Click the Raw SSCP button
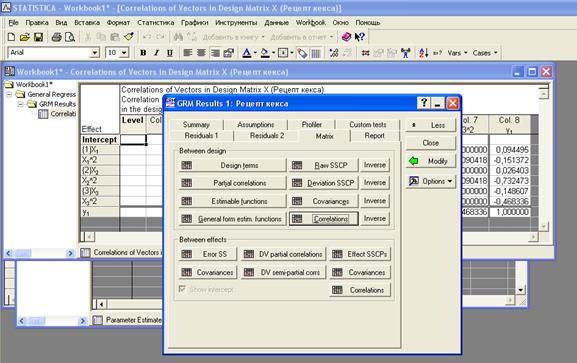Screen dimensions: 577x363 tap(323, 165)
